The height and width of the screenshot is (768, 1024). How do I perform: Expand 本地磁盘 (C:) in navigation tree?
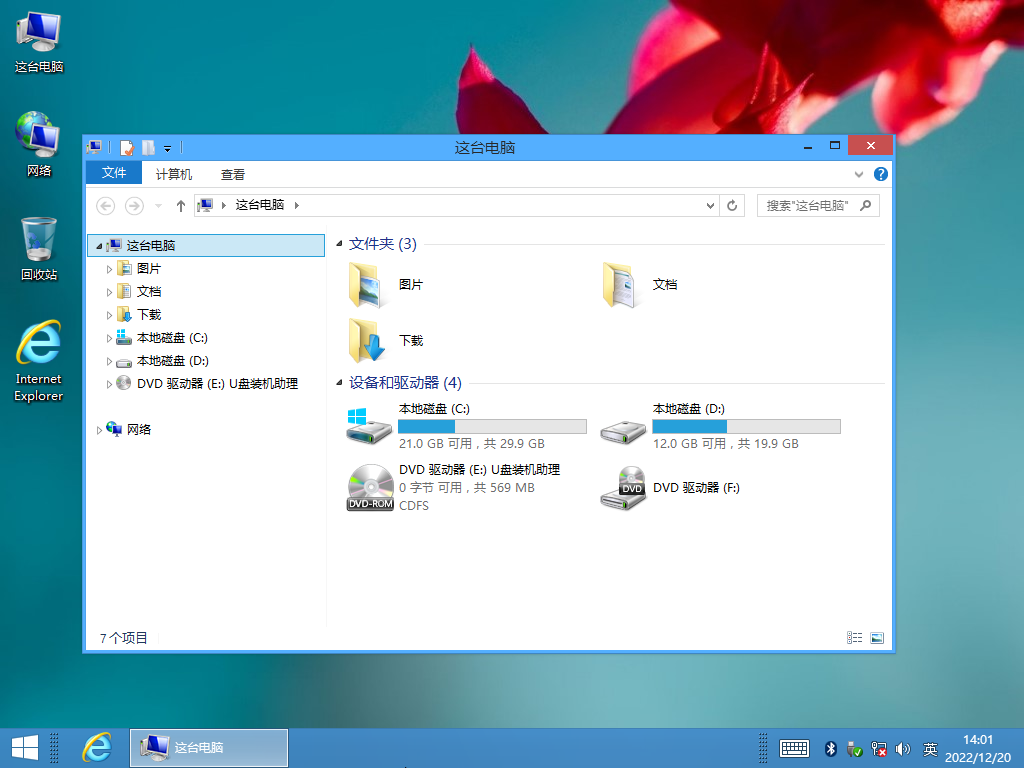pyautogui.click(x=110, y=338)
